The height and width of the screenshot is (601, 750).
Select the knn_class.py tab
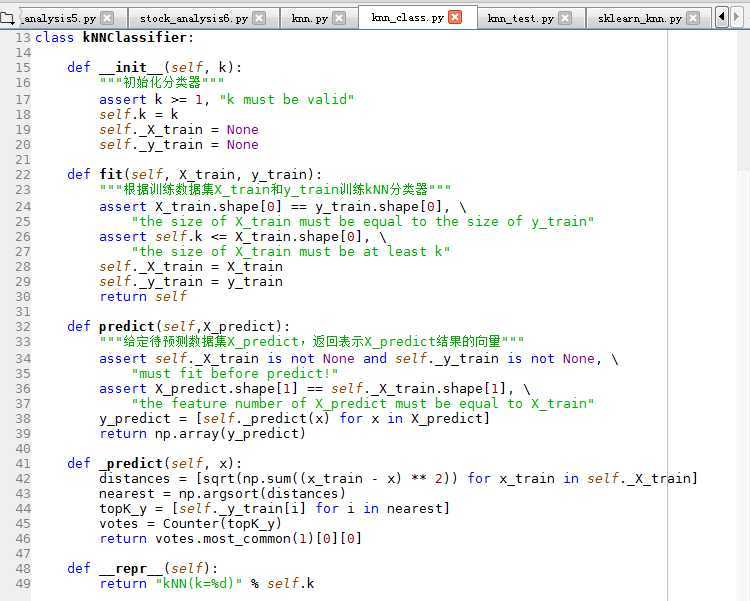(x=418, y=17)
